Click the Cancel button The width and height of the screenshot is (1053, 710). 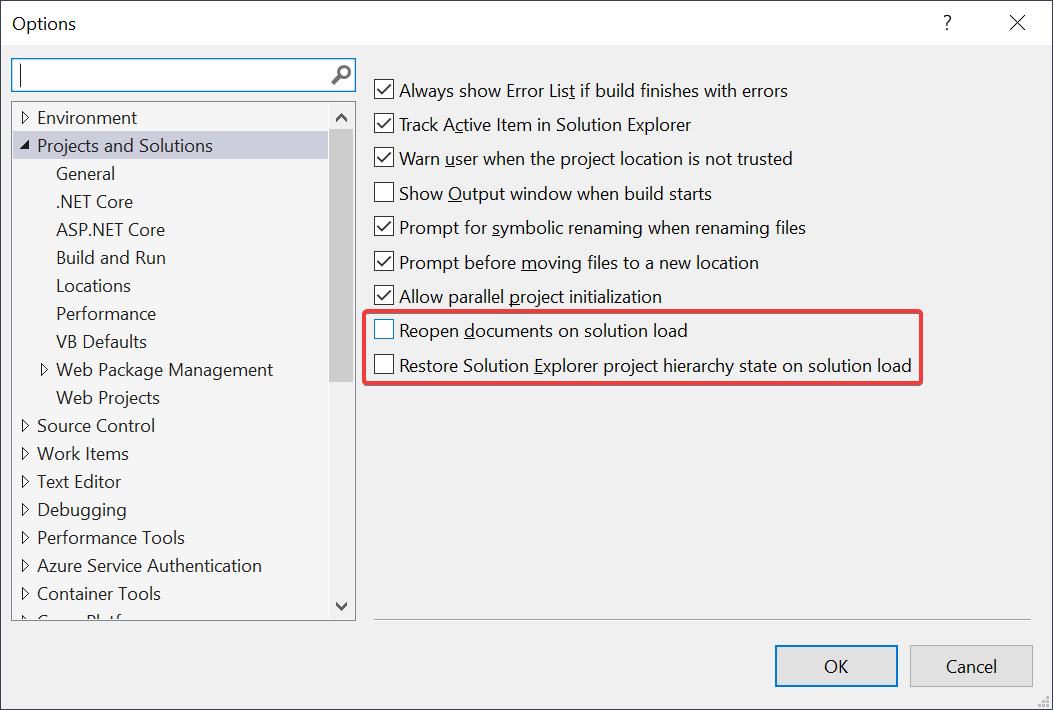click(970, 665)
